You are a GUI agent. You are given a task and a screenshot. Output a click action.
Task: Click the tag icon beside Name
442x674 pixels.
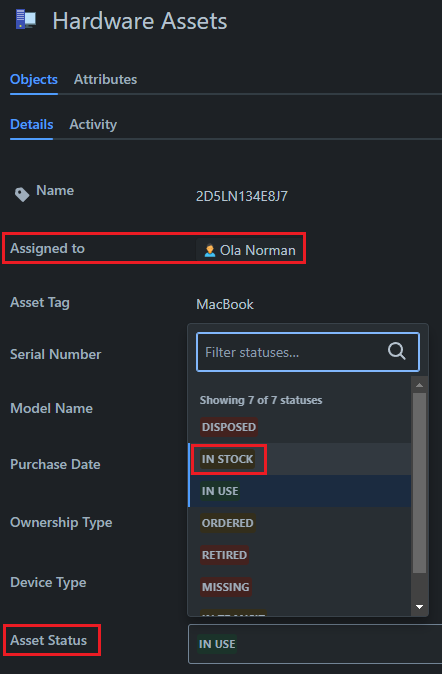click(x=22, y=195)
